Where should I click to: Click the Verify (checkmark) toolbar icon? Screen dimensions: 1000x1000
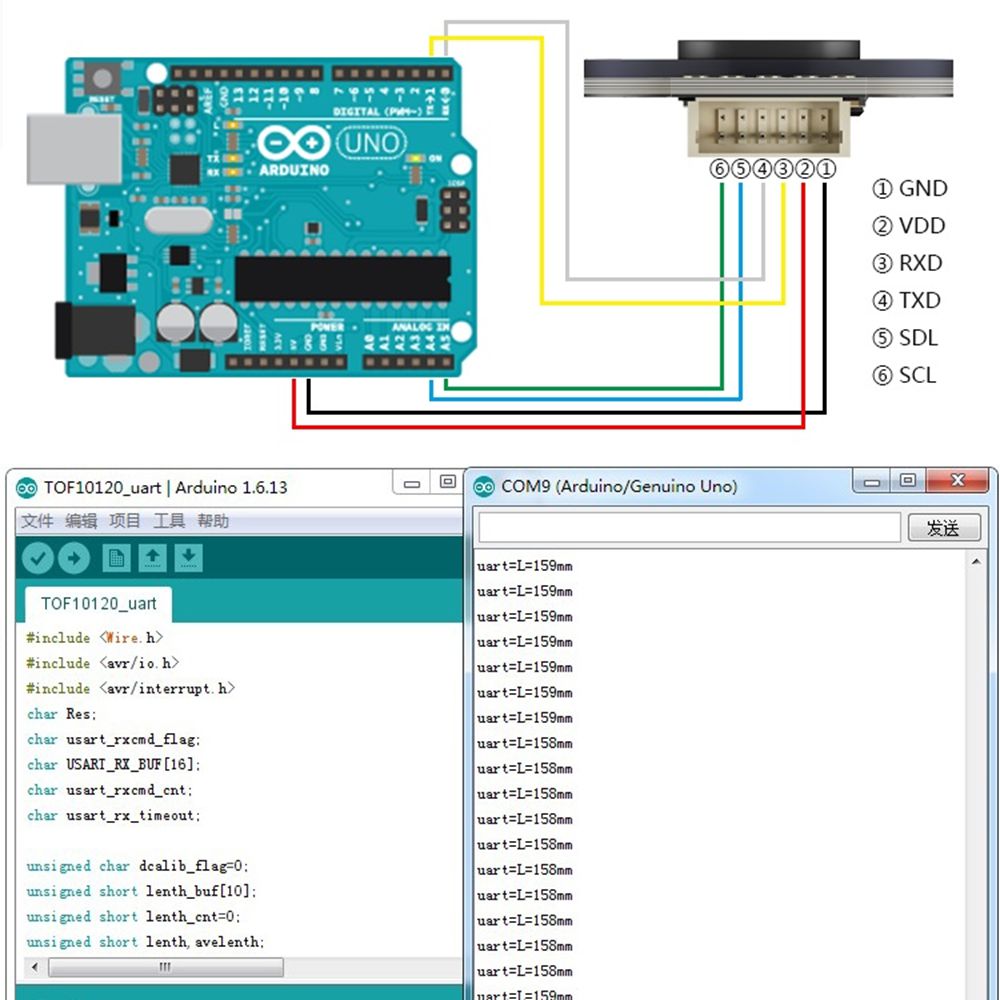coord(38,557)
